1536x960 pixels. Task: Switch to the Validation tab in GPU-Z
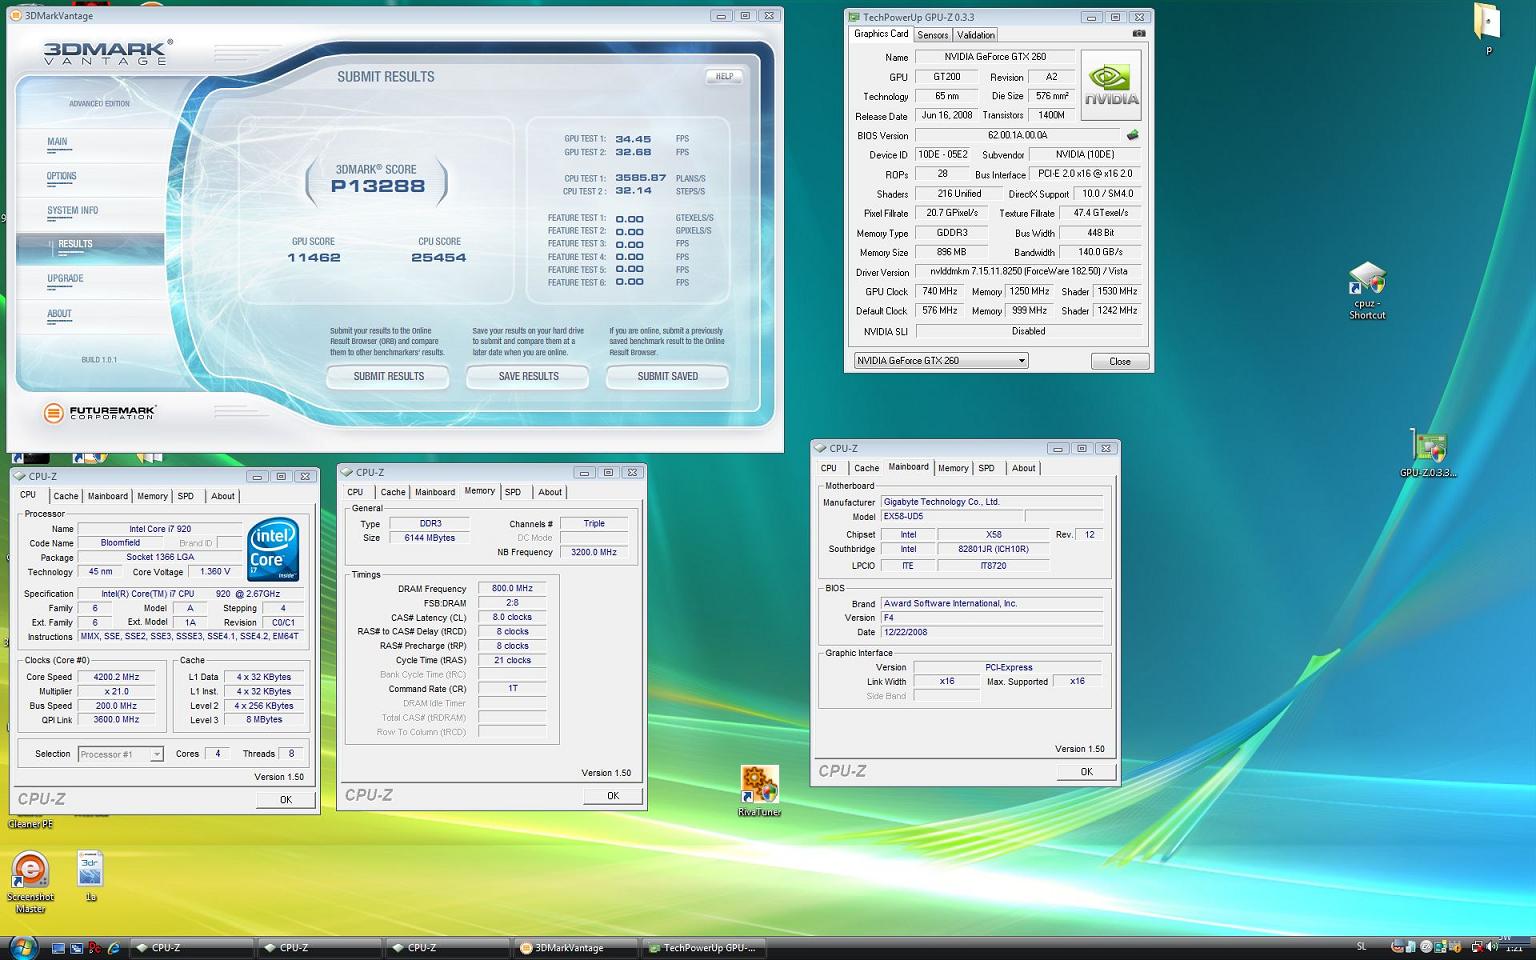point(976,35)
